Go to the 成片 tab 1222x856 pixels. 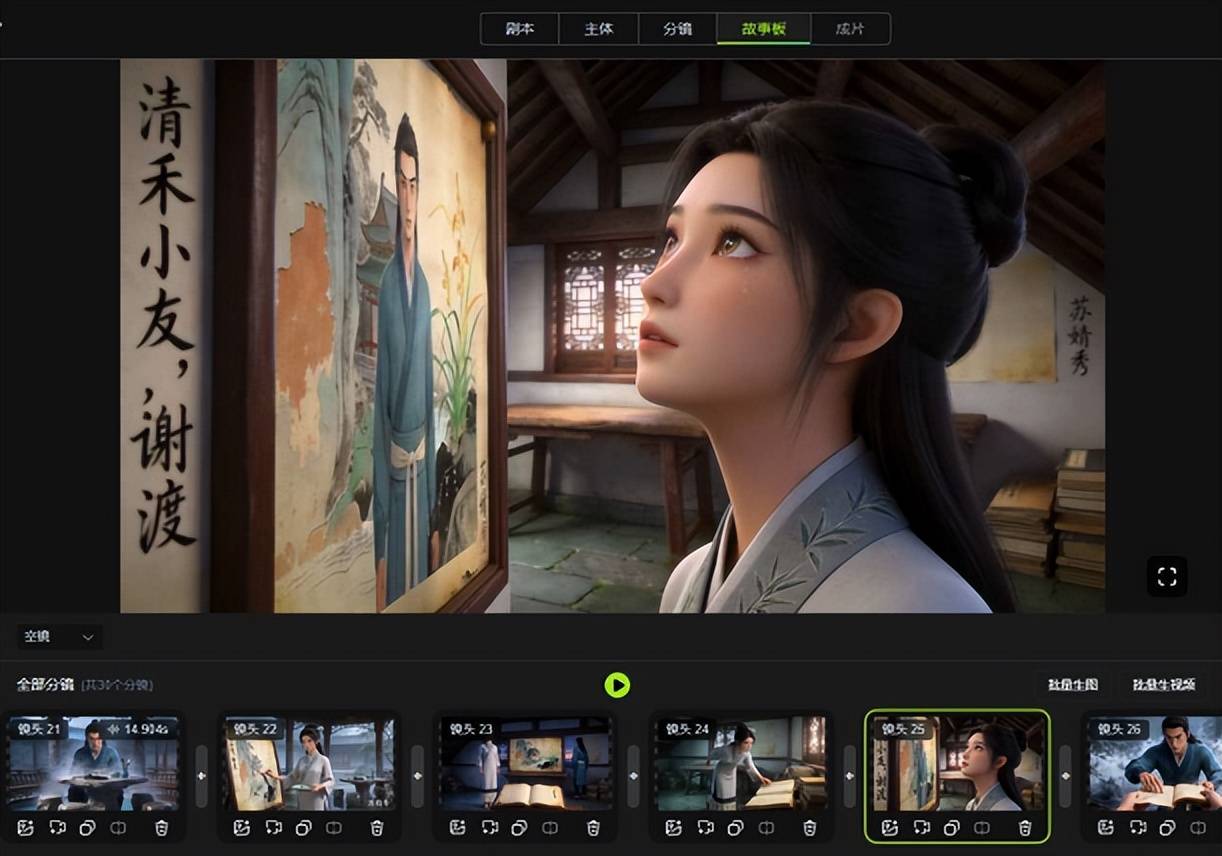coord(850,29)
